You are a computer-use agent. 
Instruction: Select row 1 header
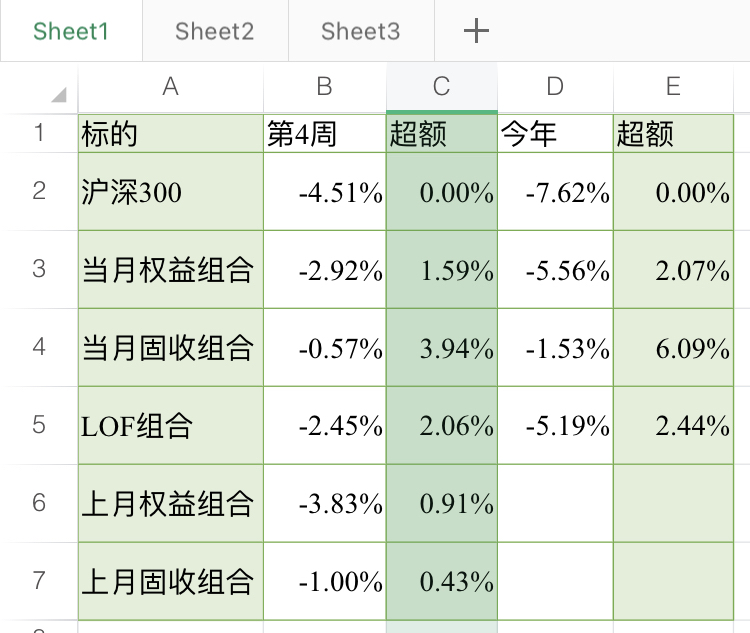pyautogui.click(x=39, y=133)
